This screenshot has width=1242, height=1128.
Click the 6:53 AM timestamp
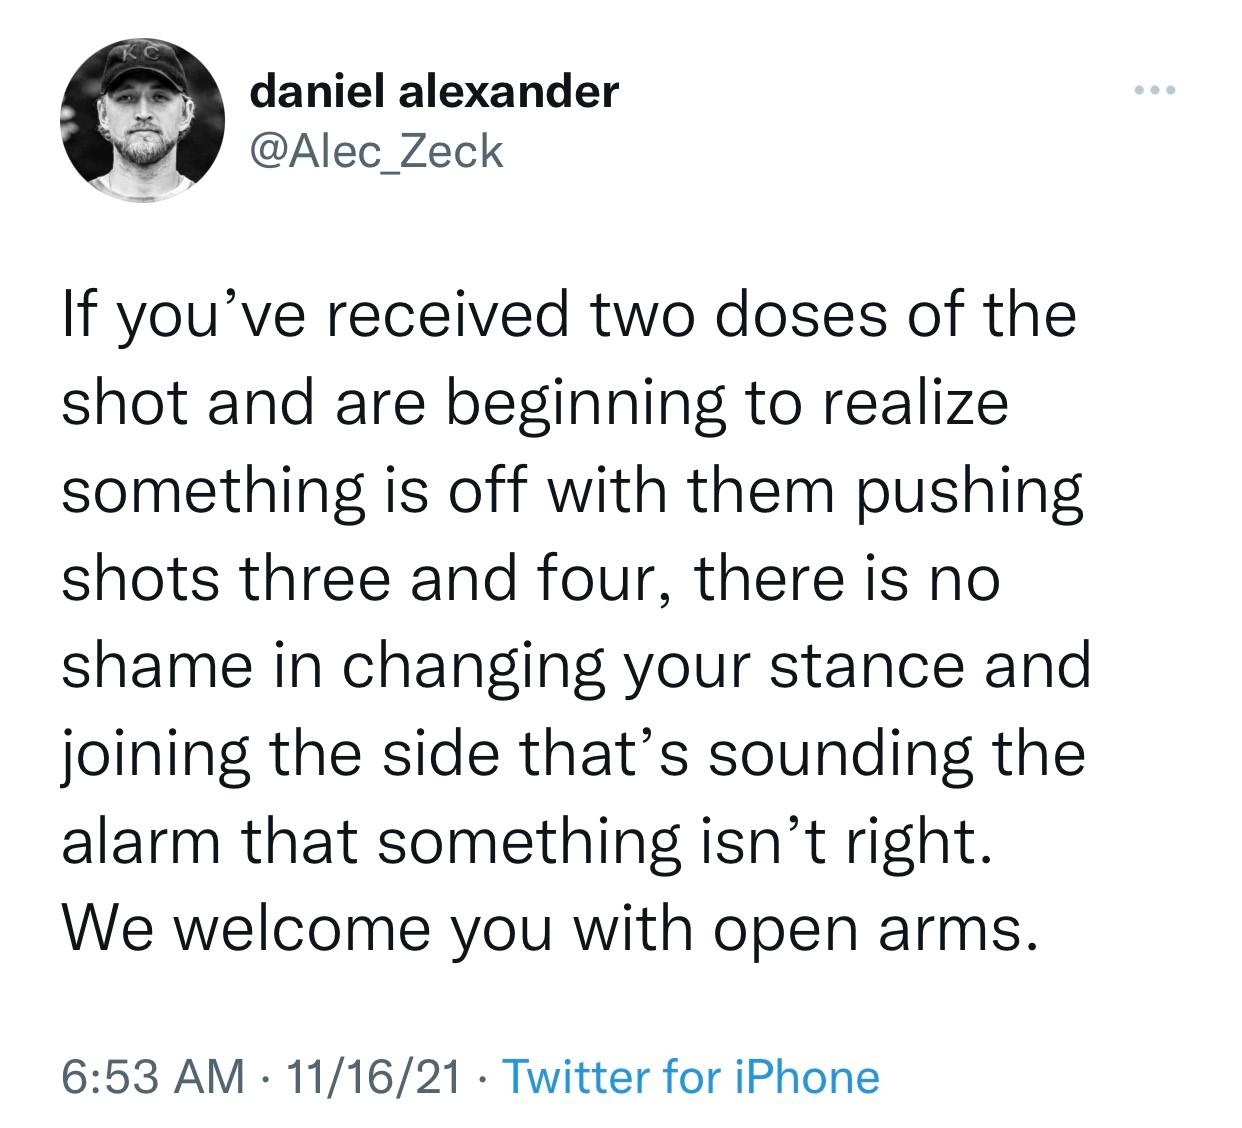coord(153,1078)
